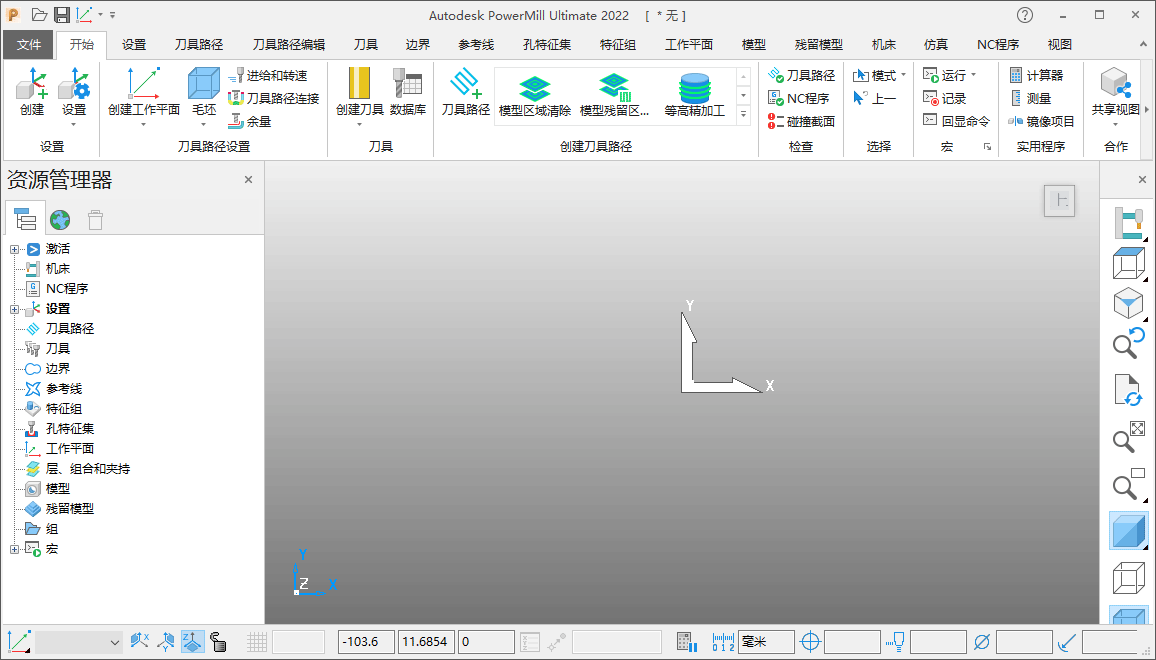The width and height of the screenshot is (1156, 660).
Task: Expand the 宏 tree node
Action: [14, 549]
